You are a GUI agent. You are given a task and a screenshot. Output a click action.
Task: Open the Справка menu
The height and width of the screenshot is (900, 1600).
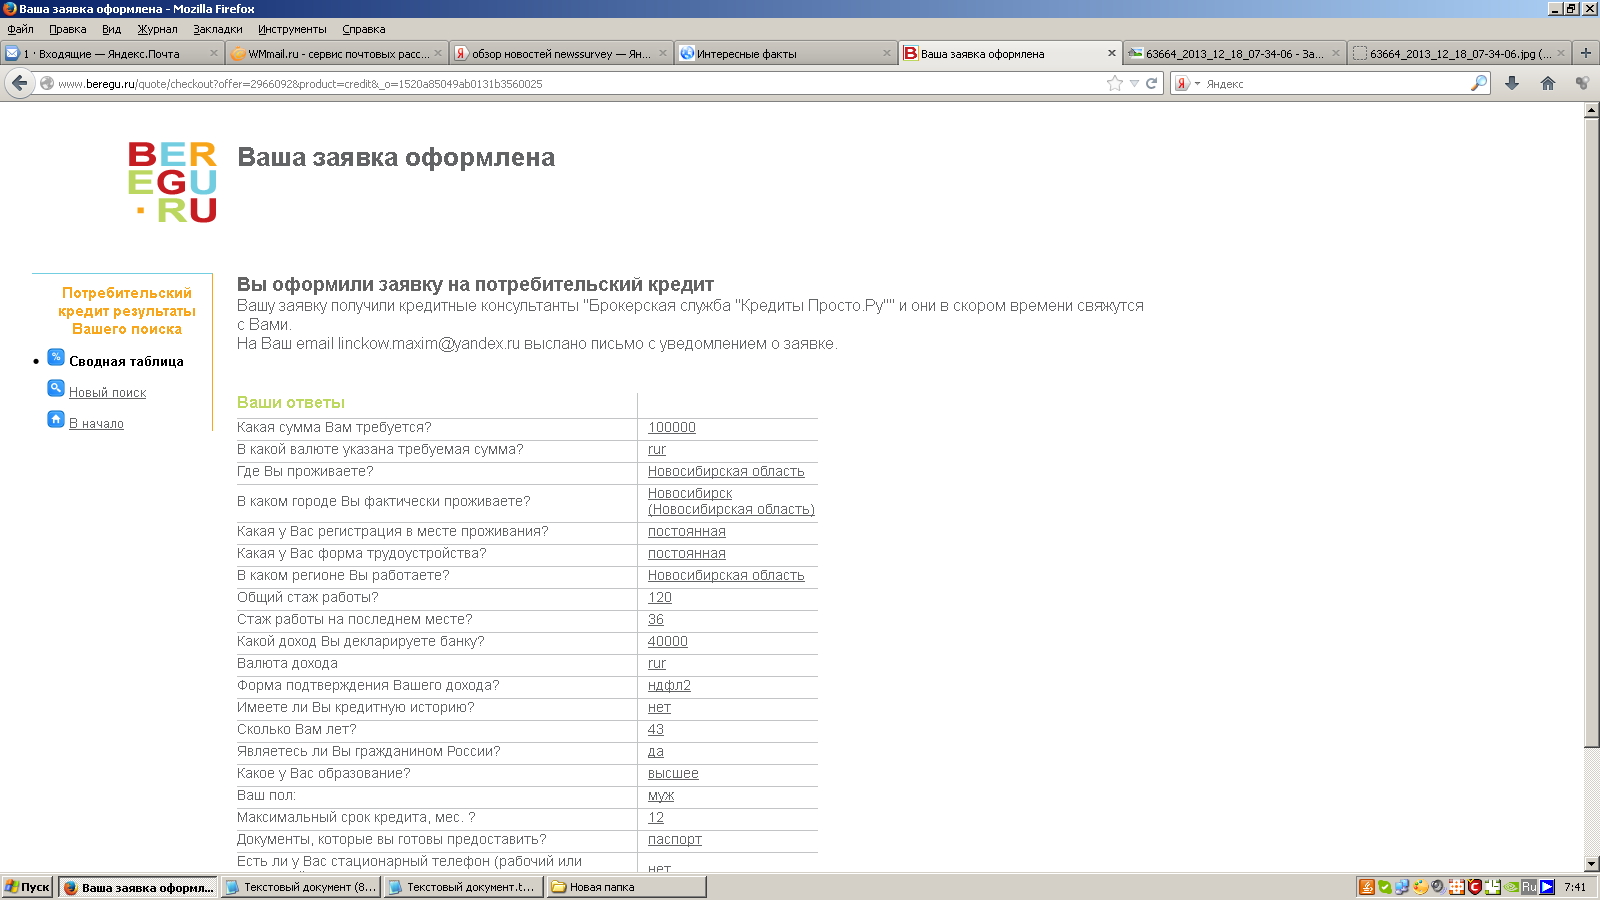pyautogui.click(x=364, y=29)
